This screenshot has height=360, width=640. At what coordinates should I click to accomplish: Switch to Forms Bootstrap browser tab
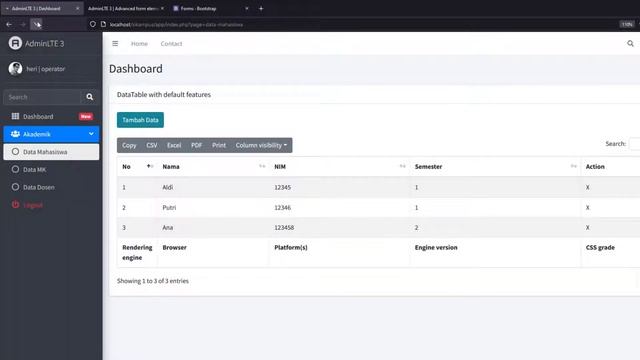coord(210,8)
